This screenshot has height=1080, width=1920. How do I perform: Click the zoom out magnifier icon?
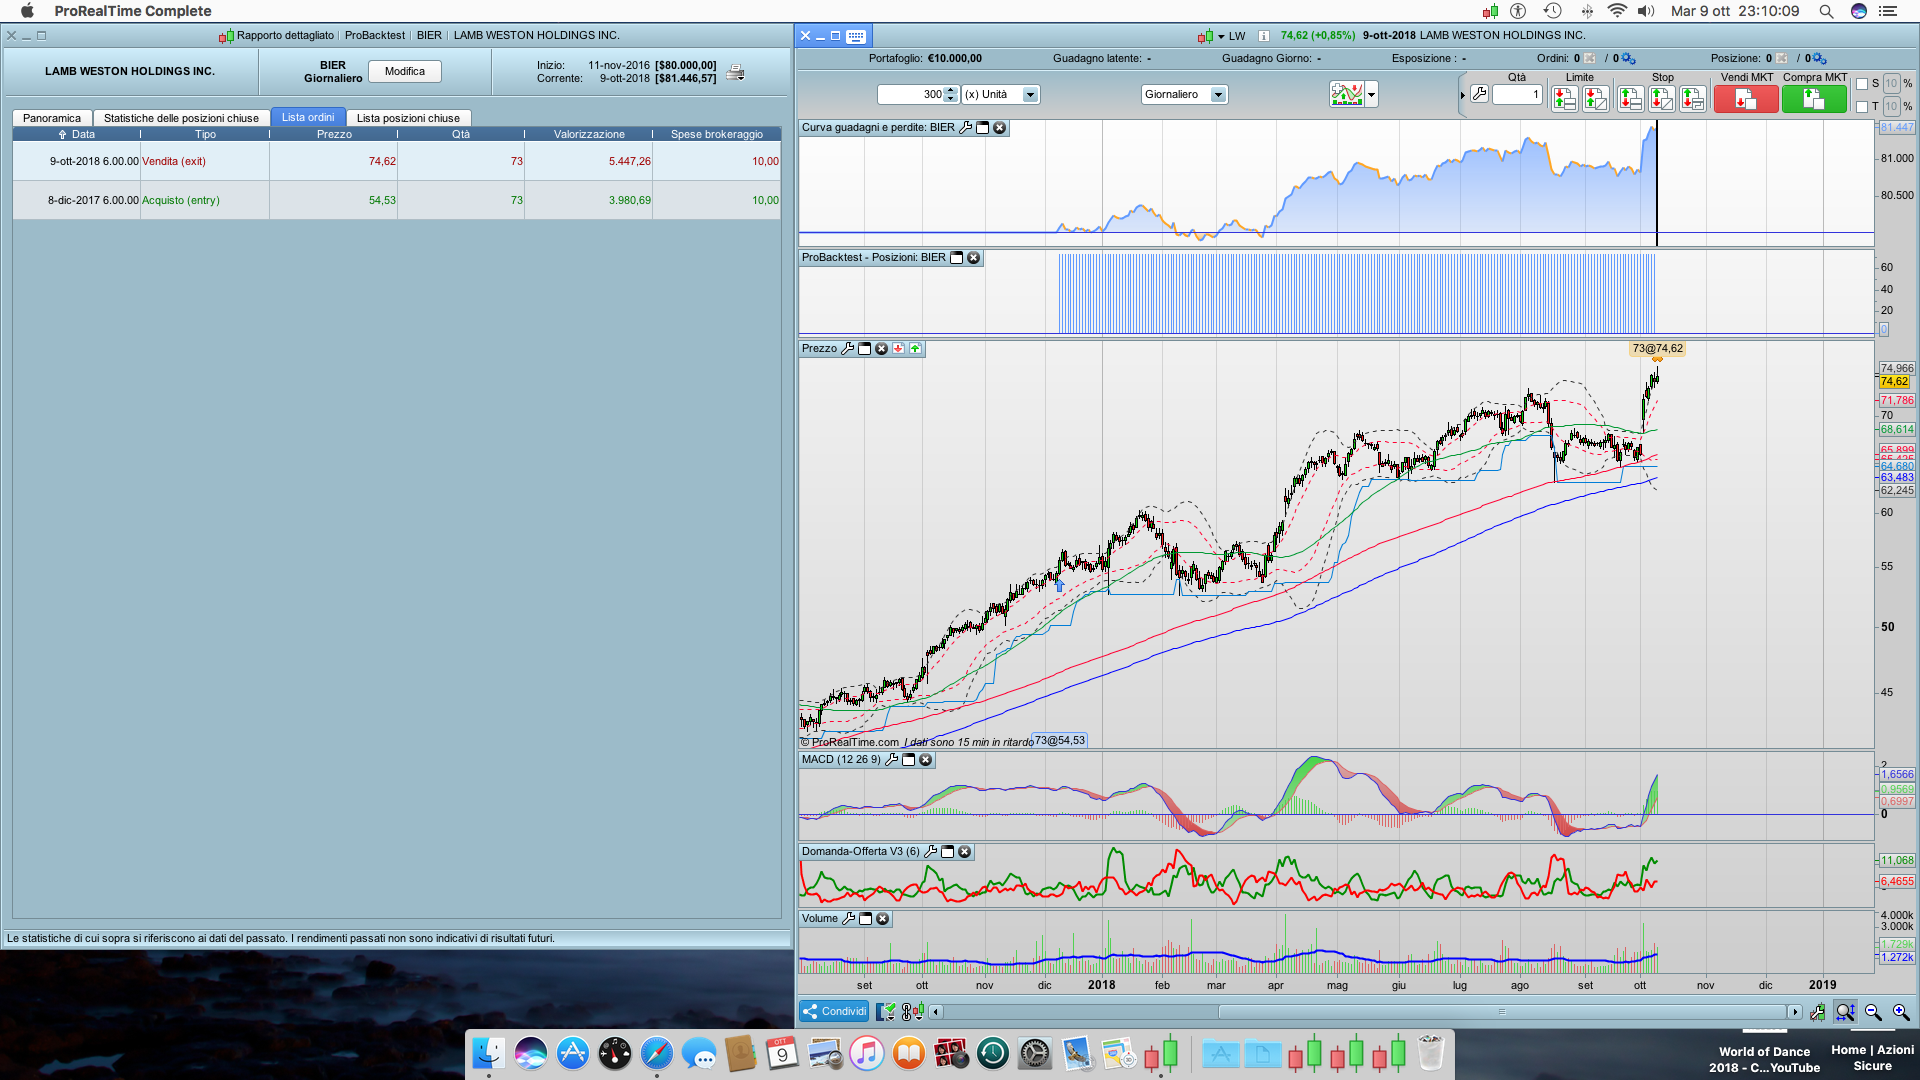tap(1873, 1012)
